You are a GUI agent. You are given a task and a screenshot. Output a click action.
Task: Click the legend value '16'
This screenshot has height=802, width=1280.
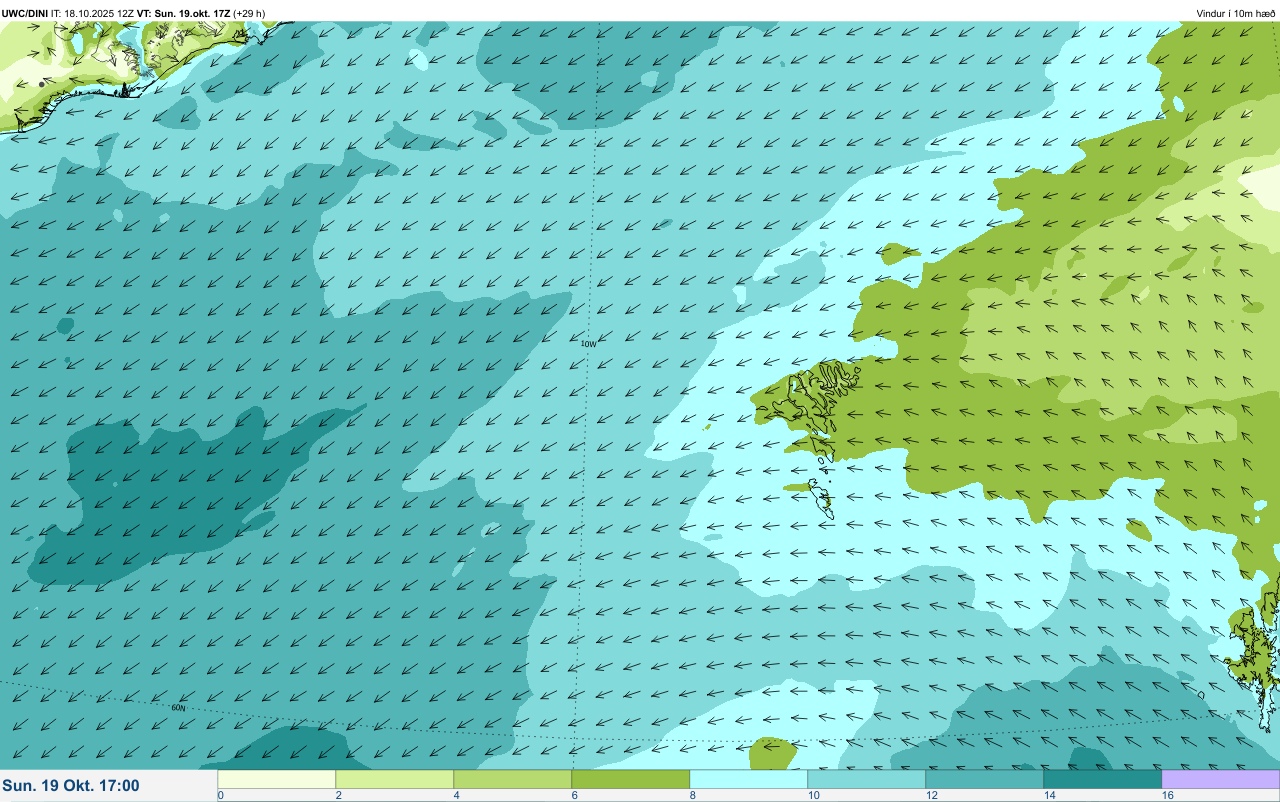coord(1168,795)
